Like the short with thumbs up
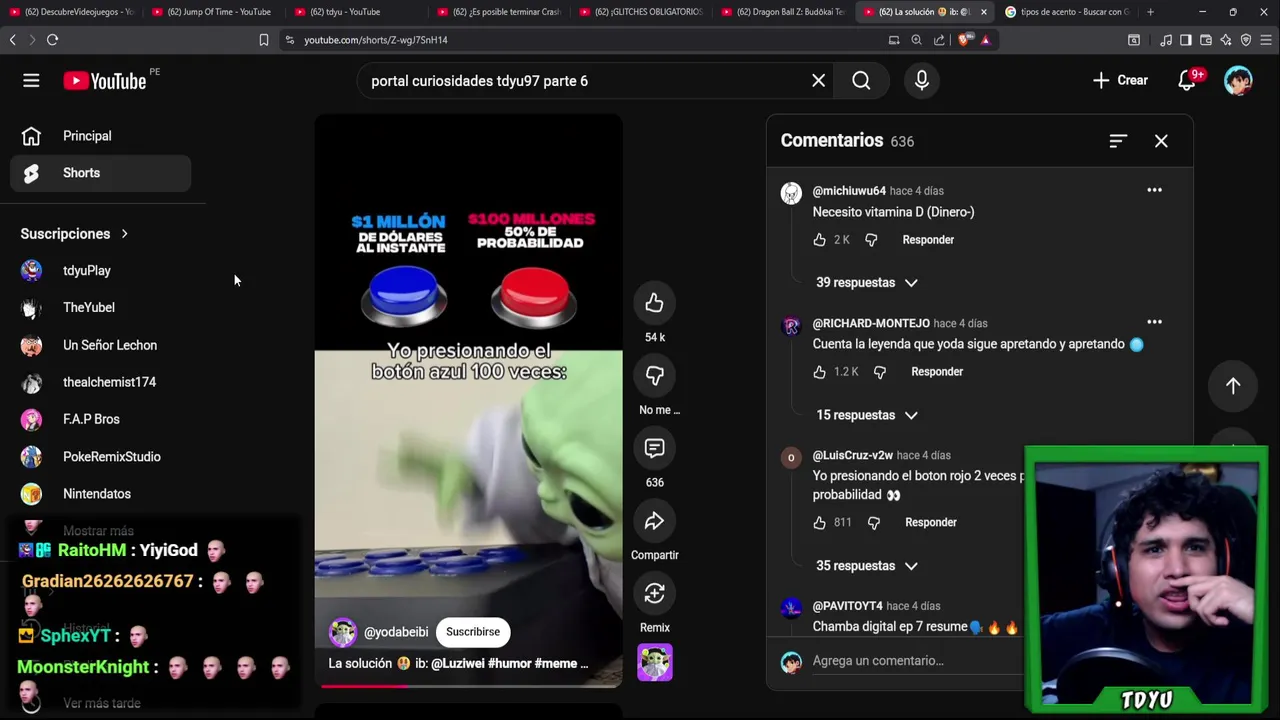This screenshot has height=720, width=1280. (654, 303)
